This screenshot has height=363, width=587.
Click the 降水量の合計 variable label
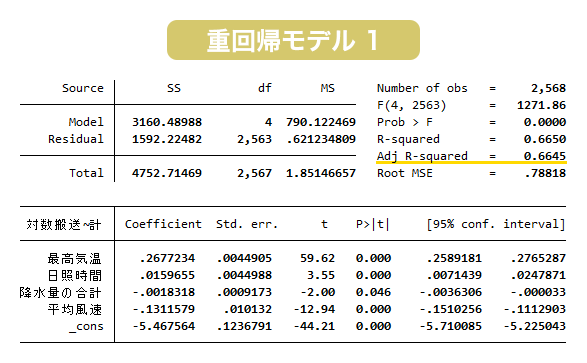[x=61, y=292]
